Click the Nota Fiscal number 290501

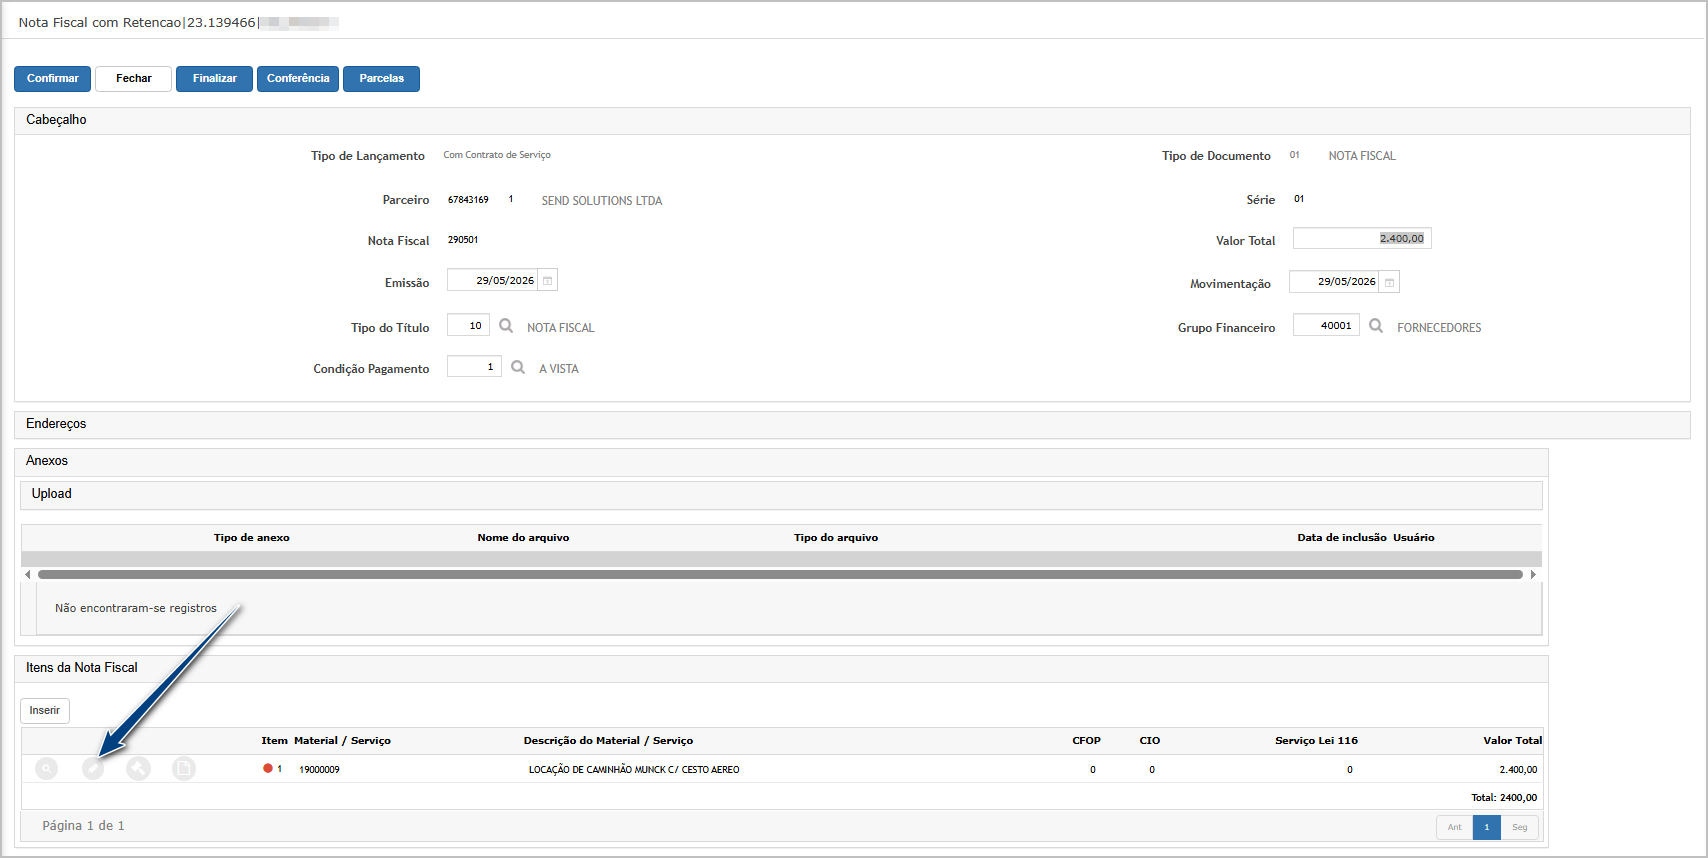point(463,240)
